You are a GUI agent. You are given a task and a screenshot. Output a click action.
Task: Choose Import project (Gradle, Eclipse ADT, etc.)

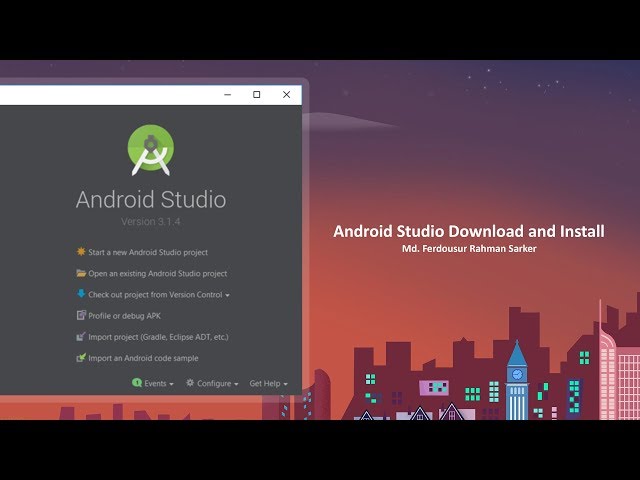click(x=158, y=337)
